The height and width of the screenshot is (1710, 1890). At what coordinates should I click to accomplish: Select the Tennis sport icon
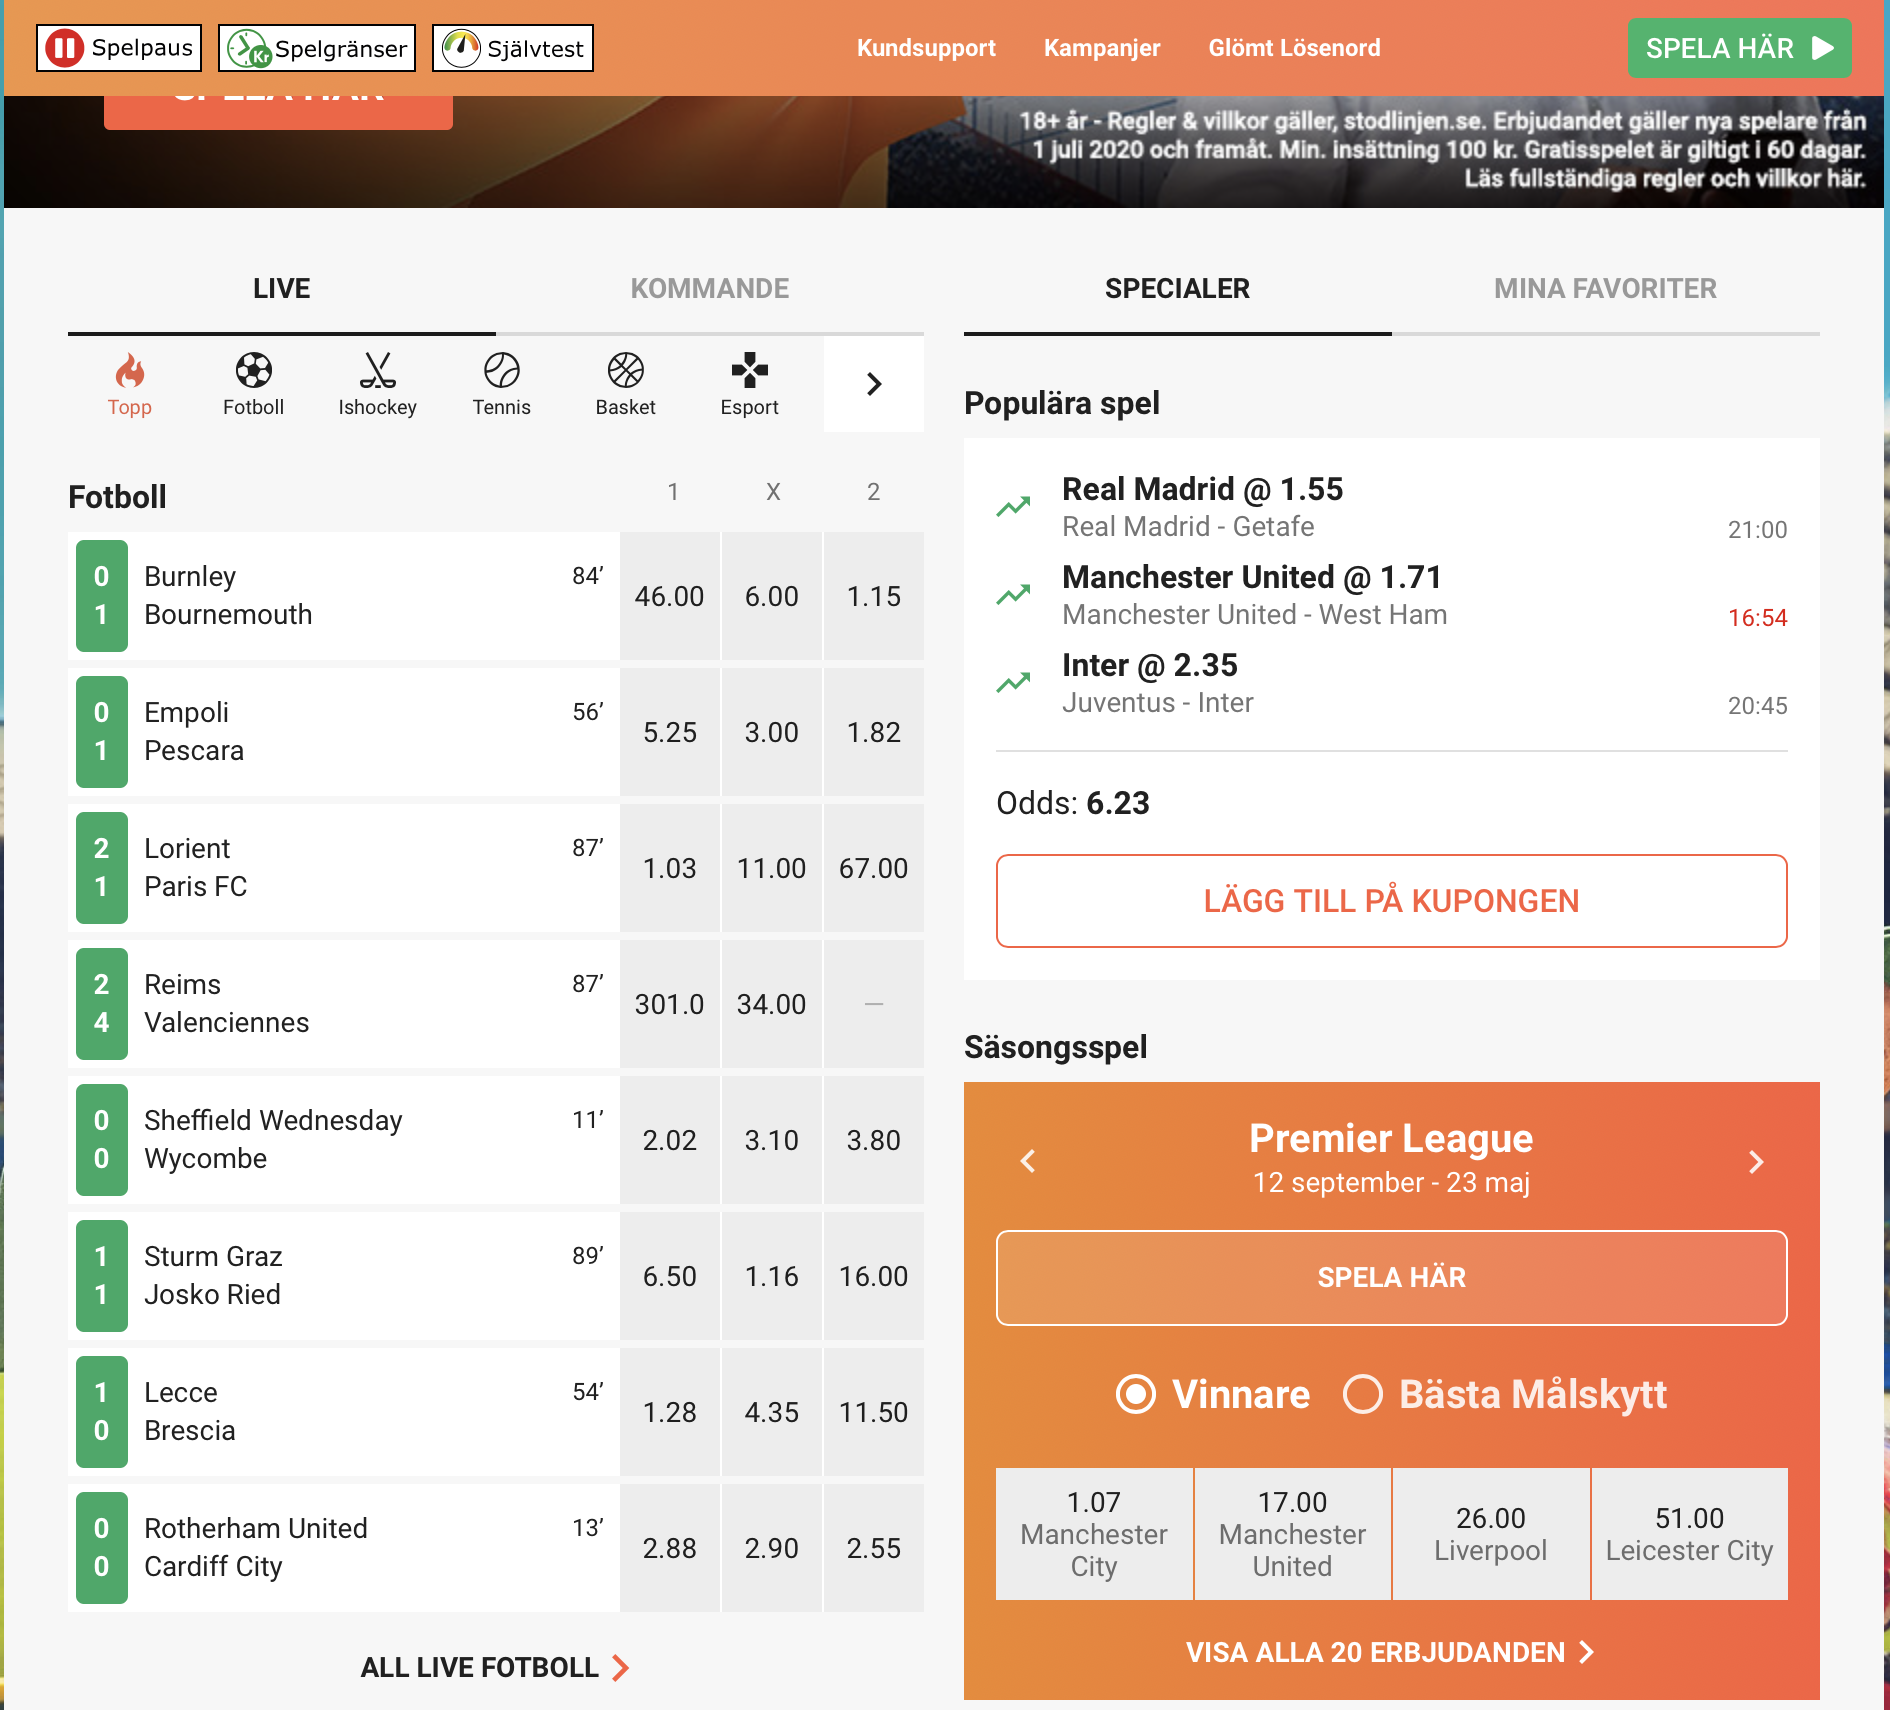(x=501, y=384)
